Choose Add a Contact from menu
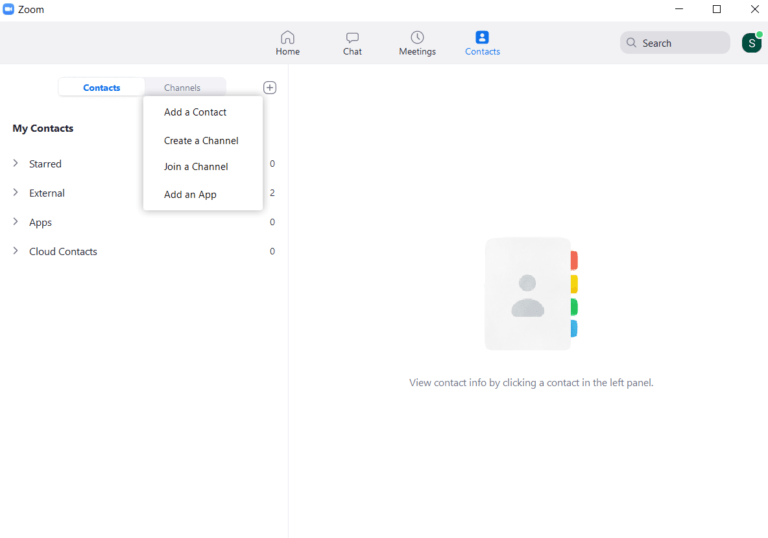Screen dimensions: 768x538 point(195,112)
